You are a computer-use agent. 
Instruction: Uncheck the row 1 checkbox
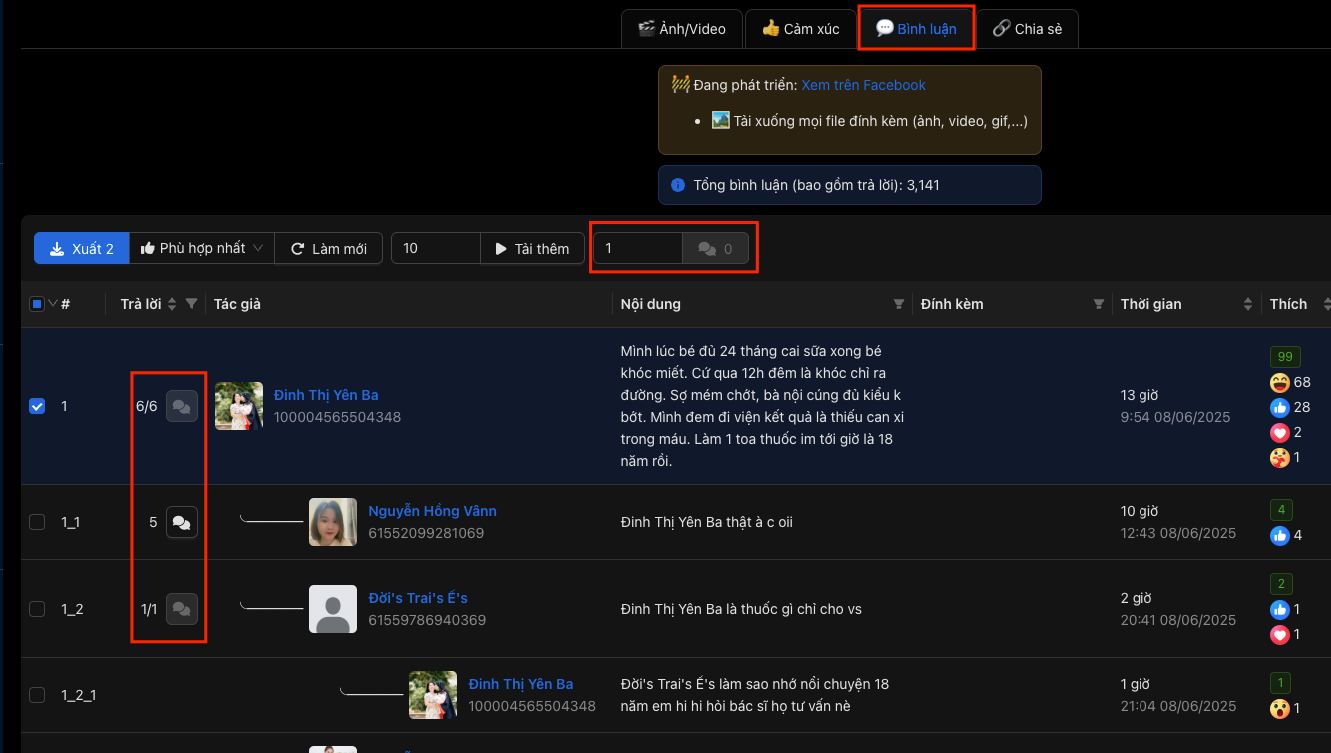37,406
